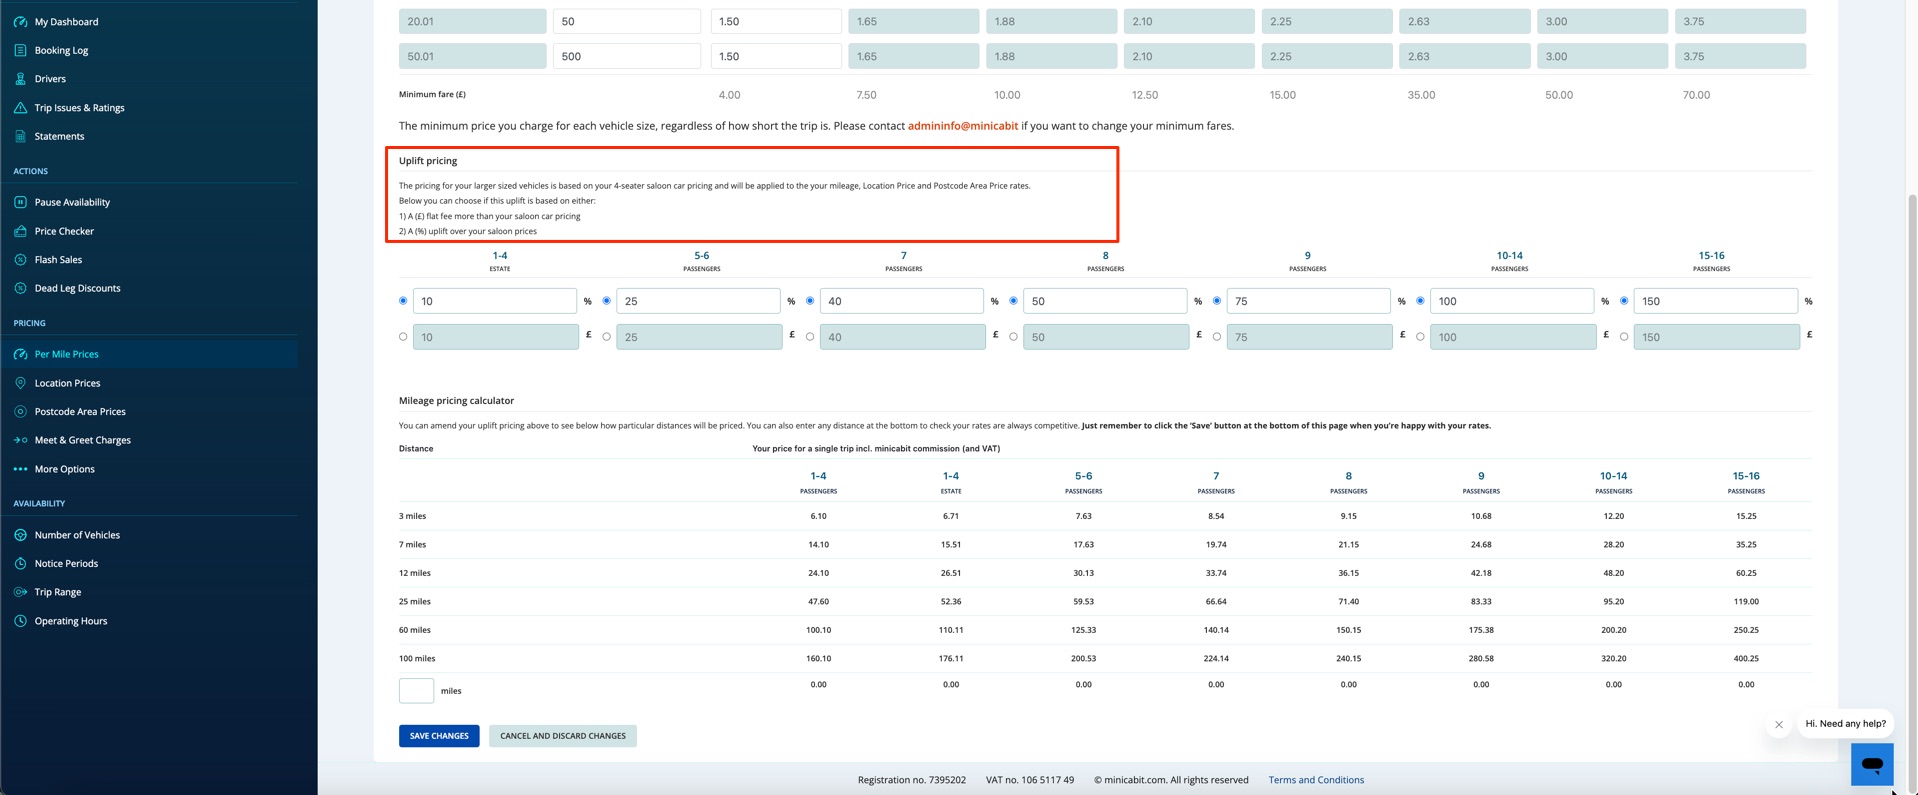Open Postcode Area Prices menu item

click(x=80, y=412)
